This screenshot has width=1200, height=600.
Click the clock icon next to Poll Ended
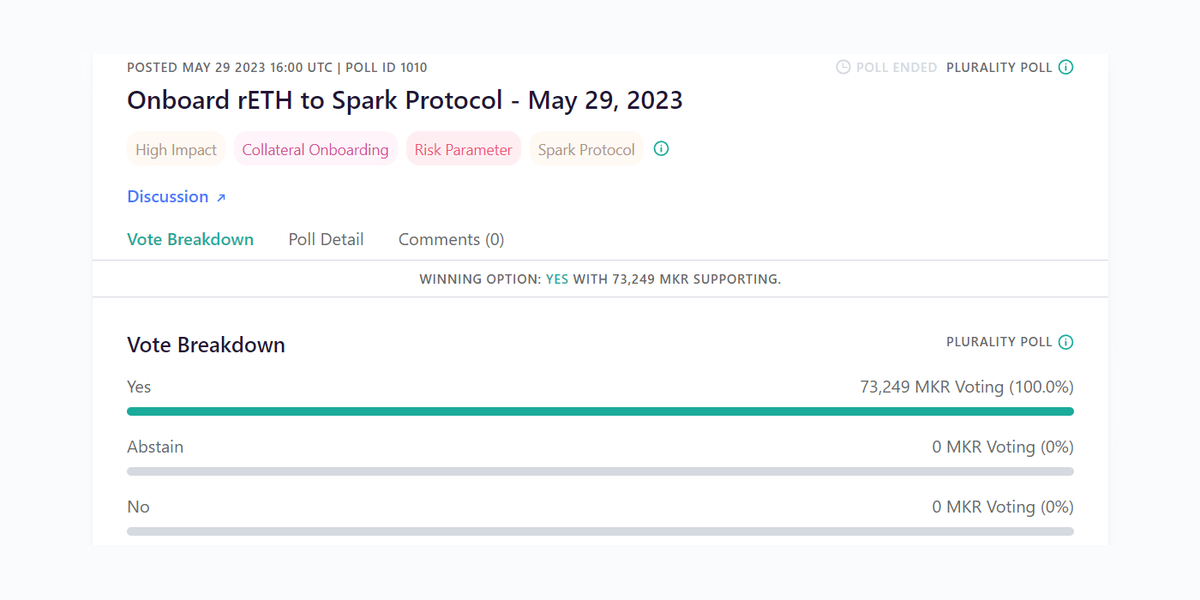click(x=843, y=67)
